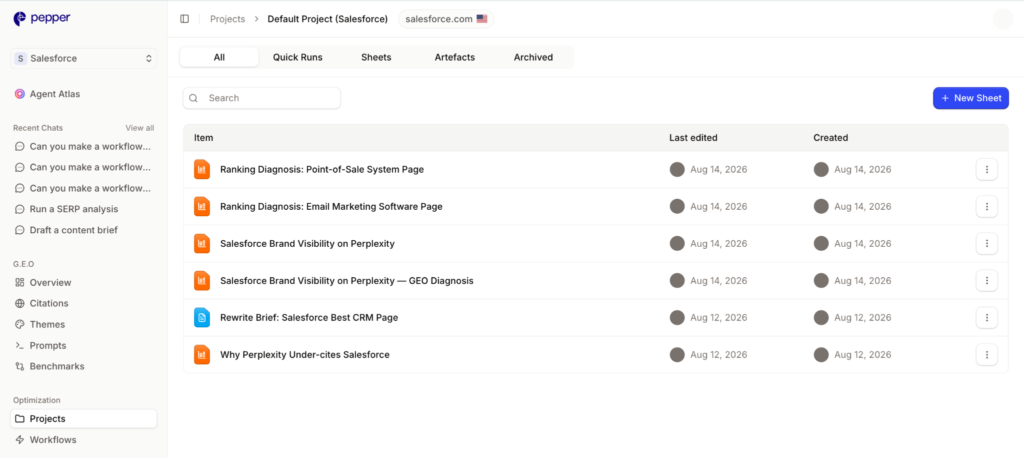Click the last-edited avatar on Why Perplexity Under-cites row
1024x458 pixels.
pyautogui.click(x=677, y=355)
